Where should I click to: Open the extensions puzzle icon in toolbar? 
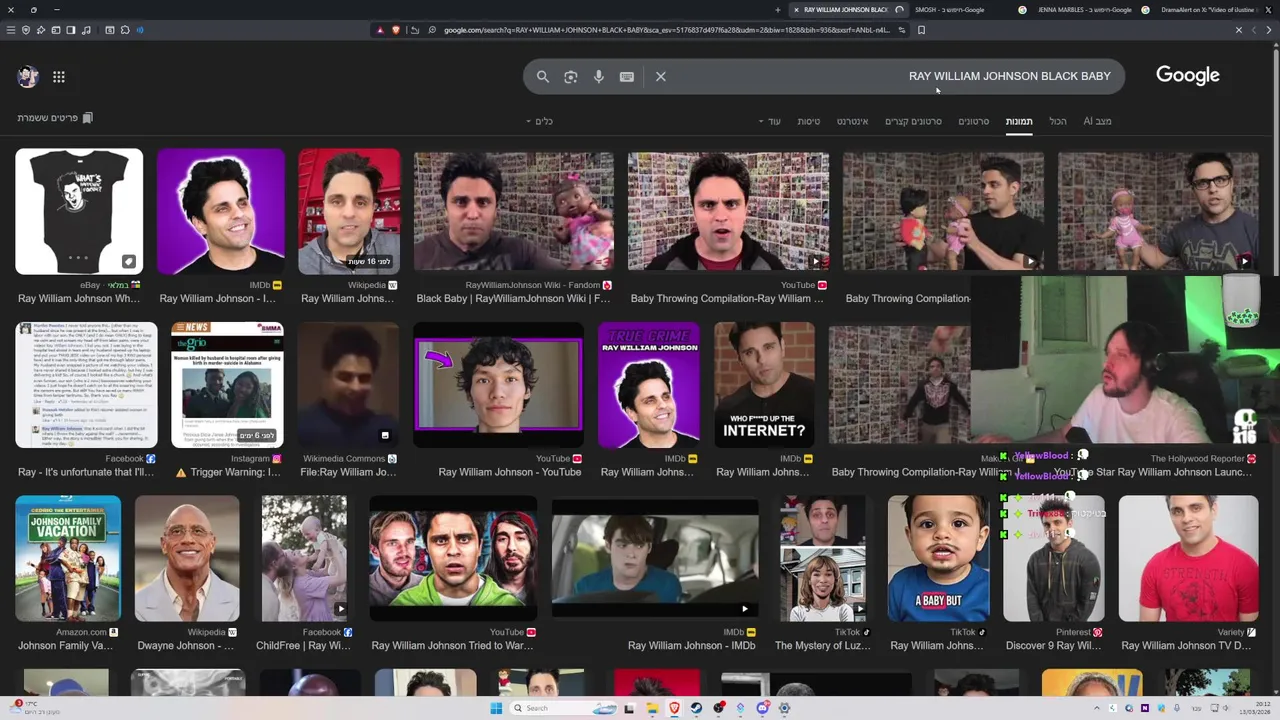coord(125,30)
